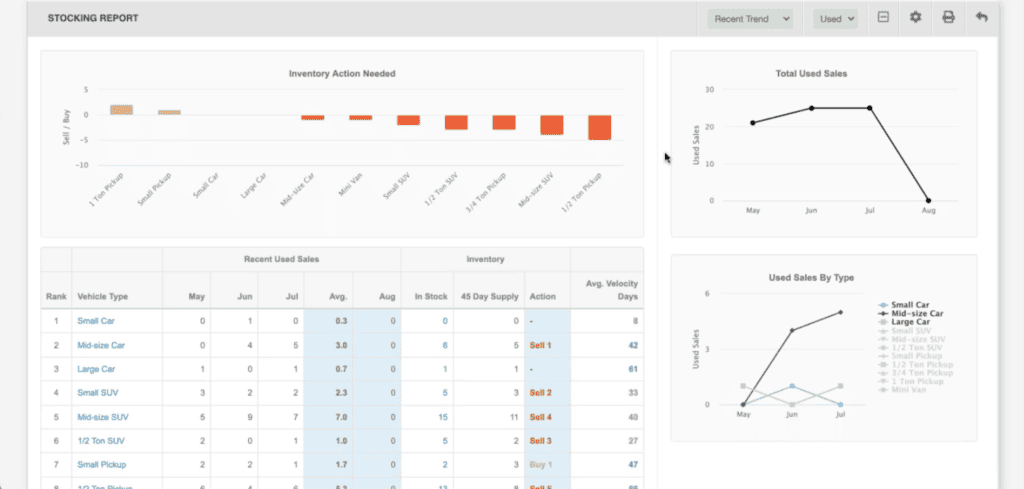This screenshot has height=489, width=1024.
Task: Click Buy 1 action for Small Pickup
Action: 541,465
